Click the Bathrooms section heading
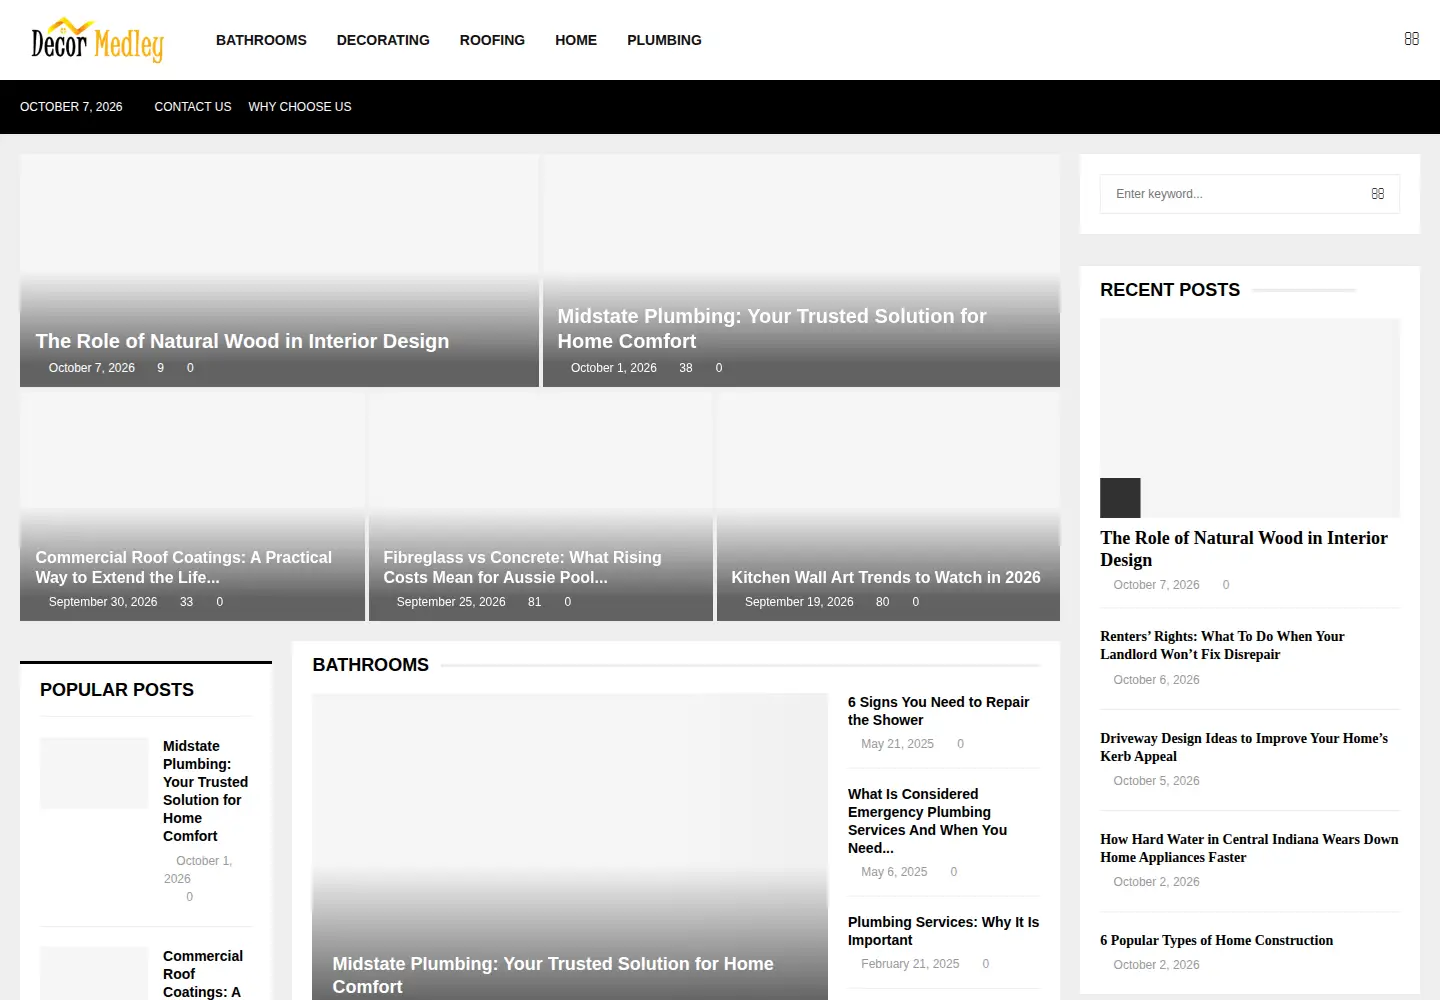Image resolution: width=1440 pixels, height=1000 pixels. [x=370, y=665]
